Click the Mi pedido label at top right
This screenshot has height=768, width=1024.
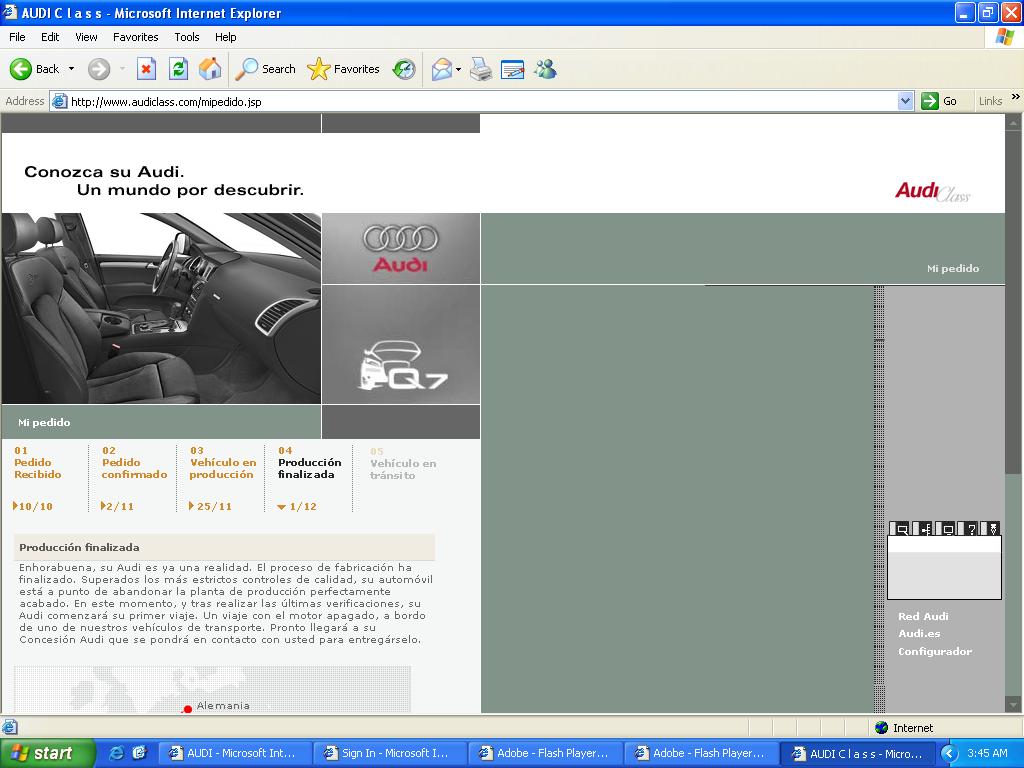click(953, 268)
